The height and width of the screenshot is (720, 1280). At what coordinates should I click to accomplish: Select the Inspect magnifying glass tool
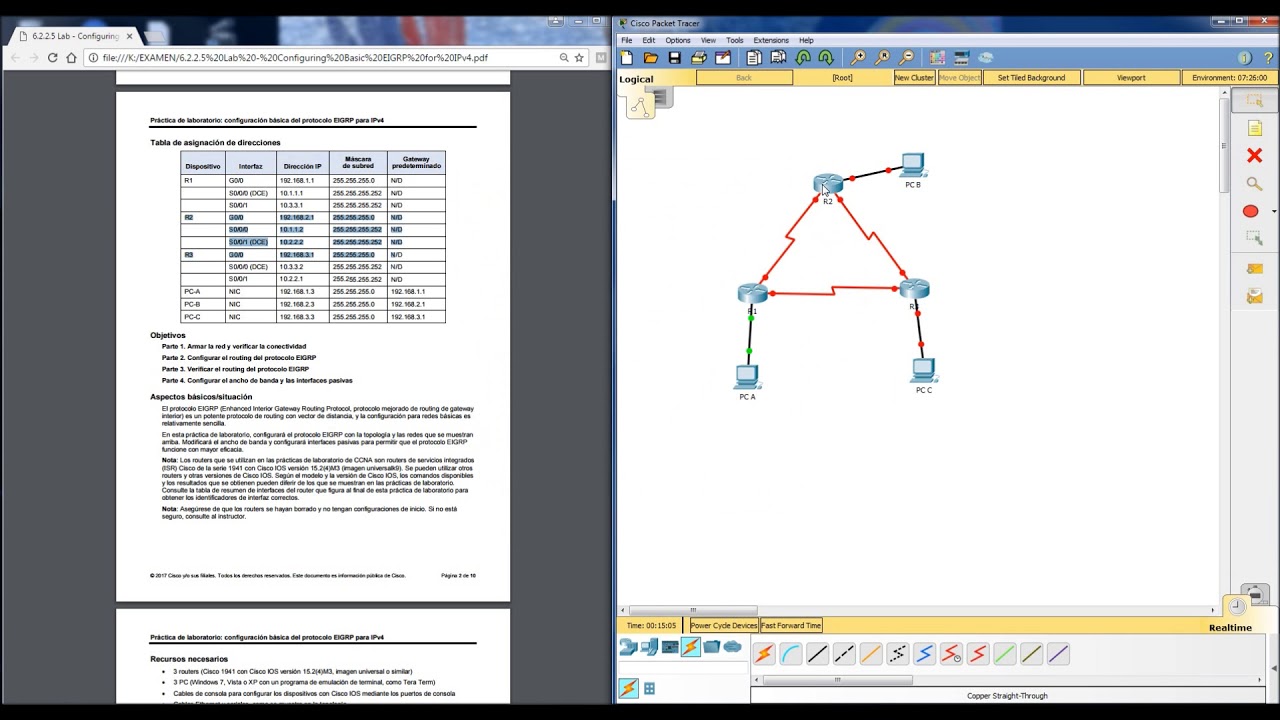(1254, 183)
